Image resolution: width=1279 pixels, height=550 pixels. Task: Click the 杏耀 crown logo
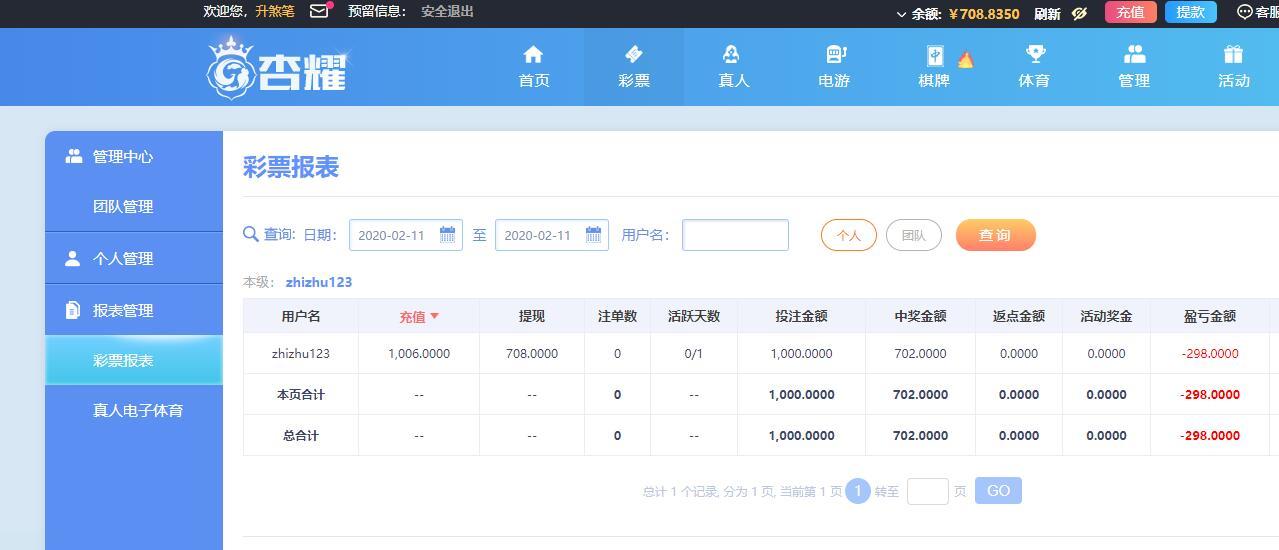276,68
